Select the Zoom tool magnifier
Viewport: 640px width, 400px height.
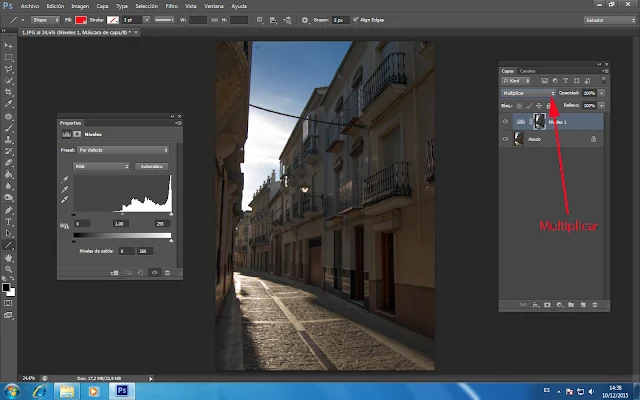[8, 267]
